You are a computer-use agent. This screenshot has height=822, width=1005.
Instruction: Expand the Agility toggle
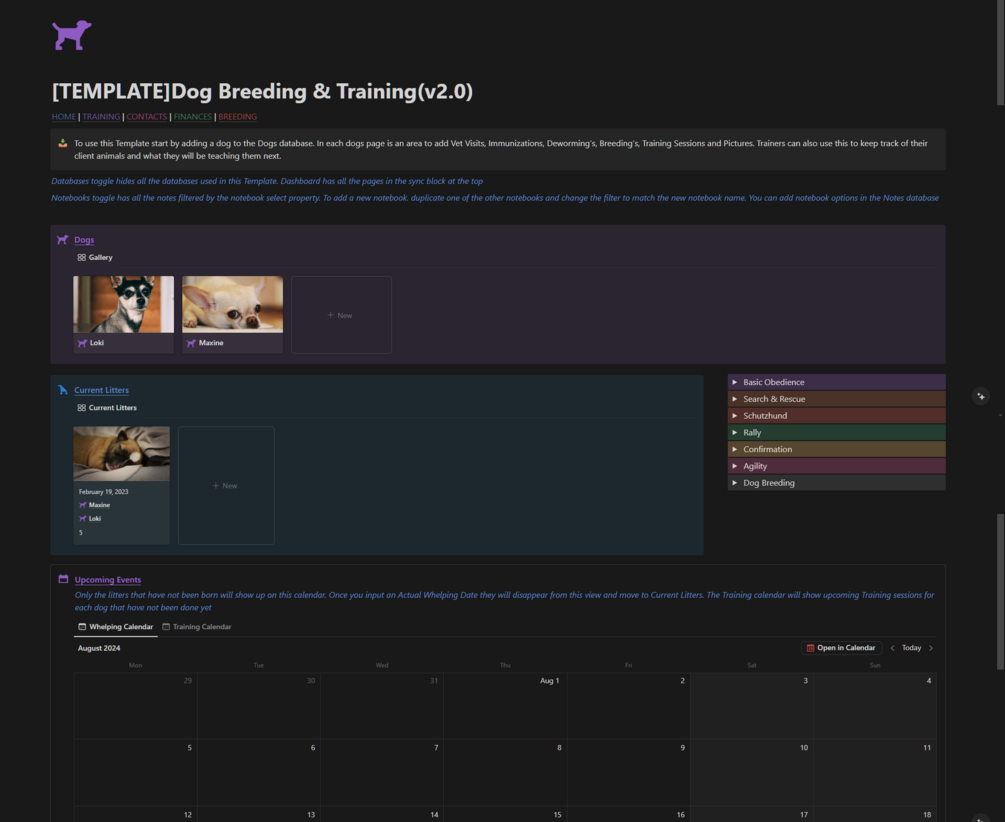[x=735, y=466]
